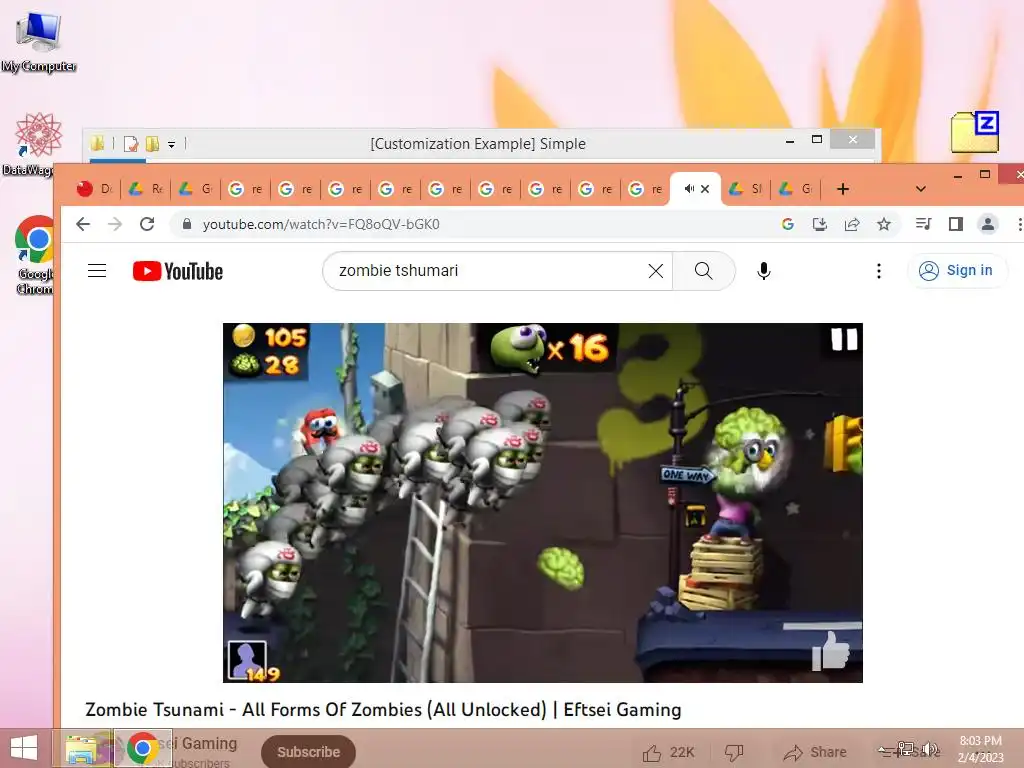Share the YouTube video
The height and width of the screenshot is (768, 1024).
[814, 752]
